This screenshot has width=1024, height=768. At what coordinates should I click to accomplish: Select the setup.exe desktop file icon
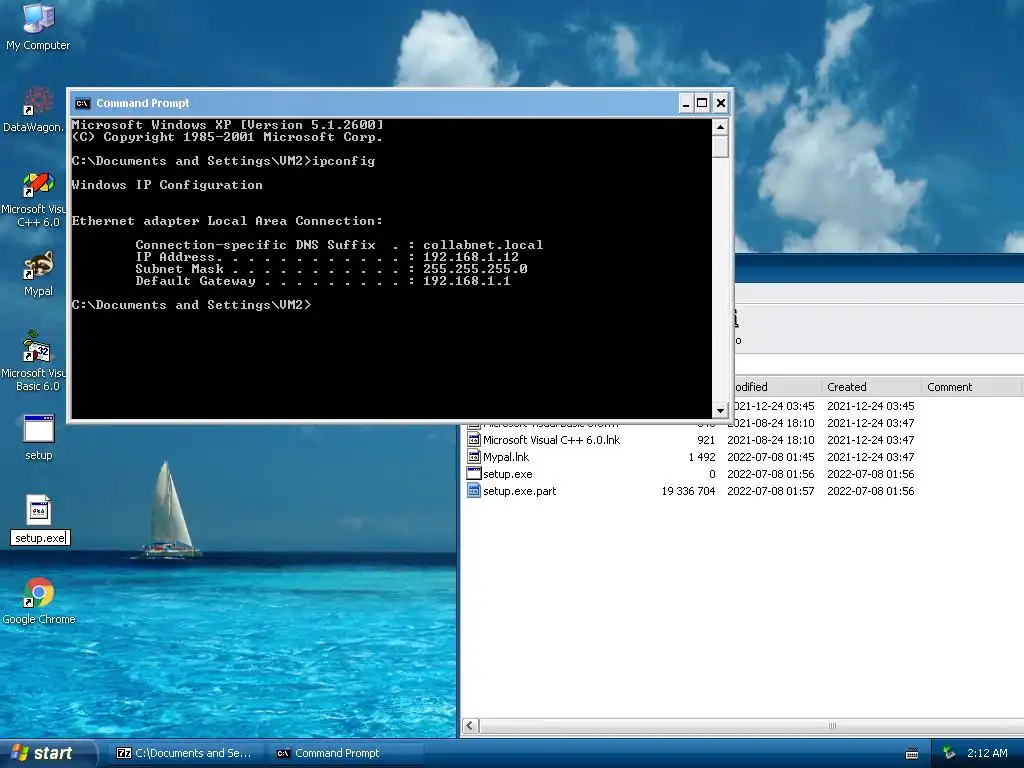(39, 510)
